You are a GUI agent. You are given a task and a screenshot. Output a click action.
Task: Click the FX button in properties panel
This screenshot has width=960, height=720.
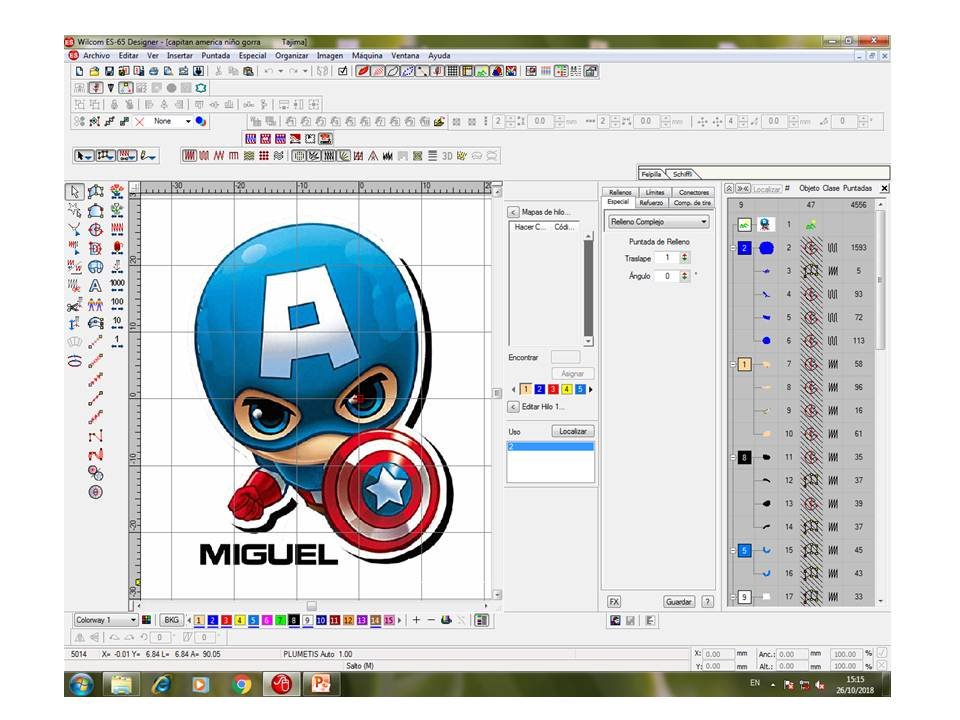tap(613, 602)
